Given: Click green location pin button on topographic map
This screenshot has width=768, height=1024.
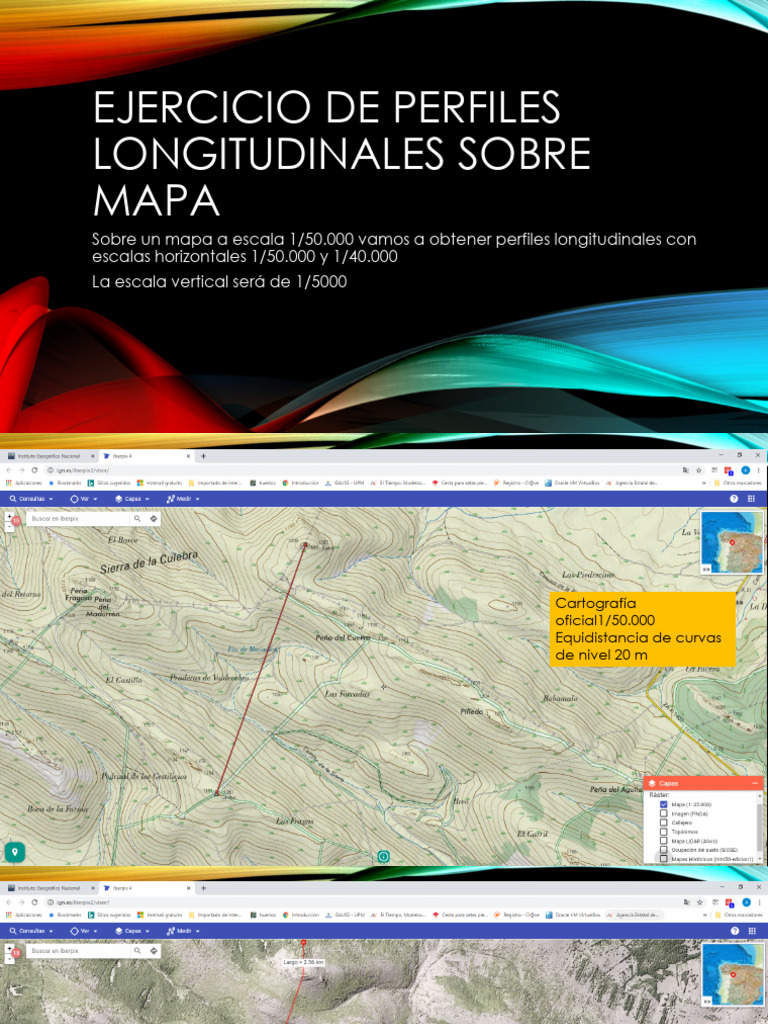Looking at the screenshot, I should pos(14,851).
